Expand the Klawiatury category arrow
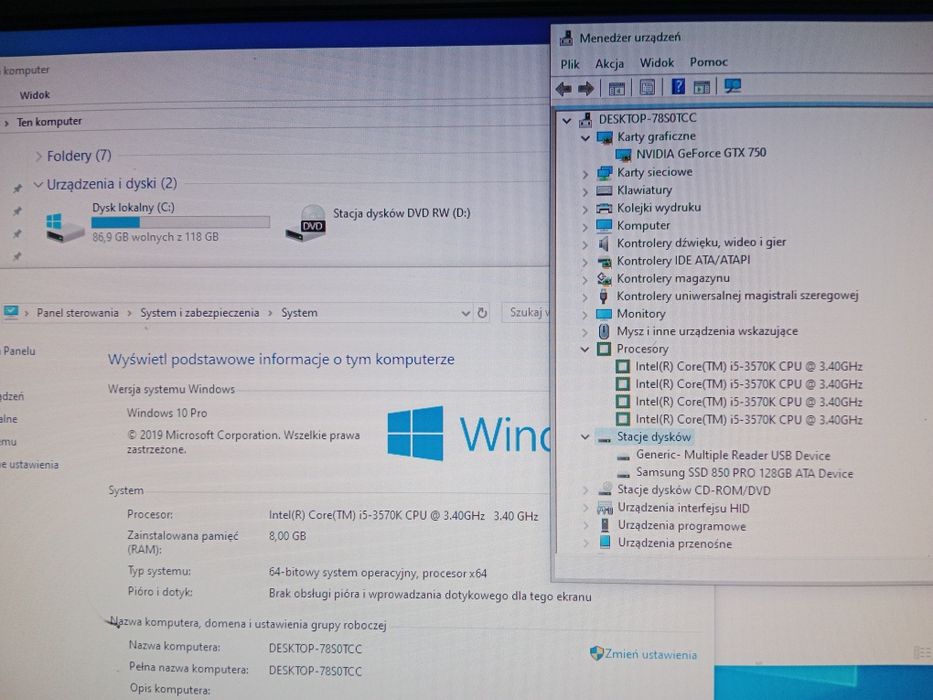Image resolution: width=933 pixels, height=700 pixels. click(585, 192)
